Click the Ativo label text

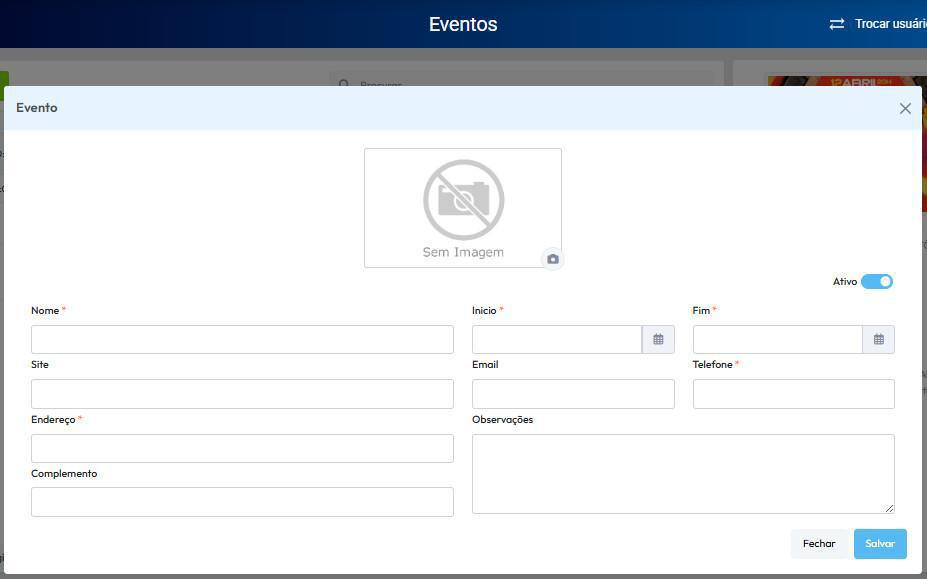[845, 282]
